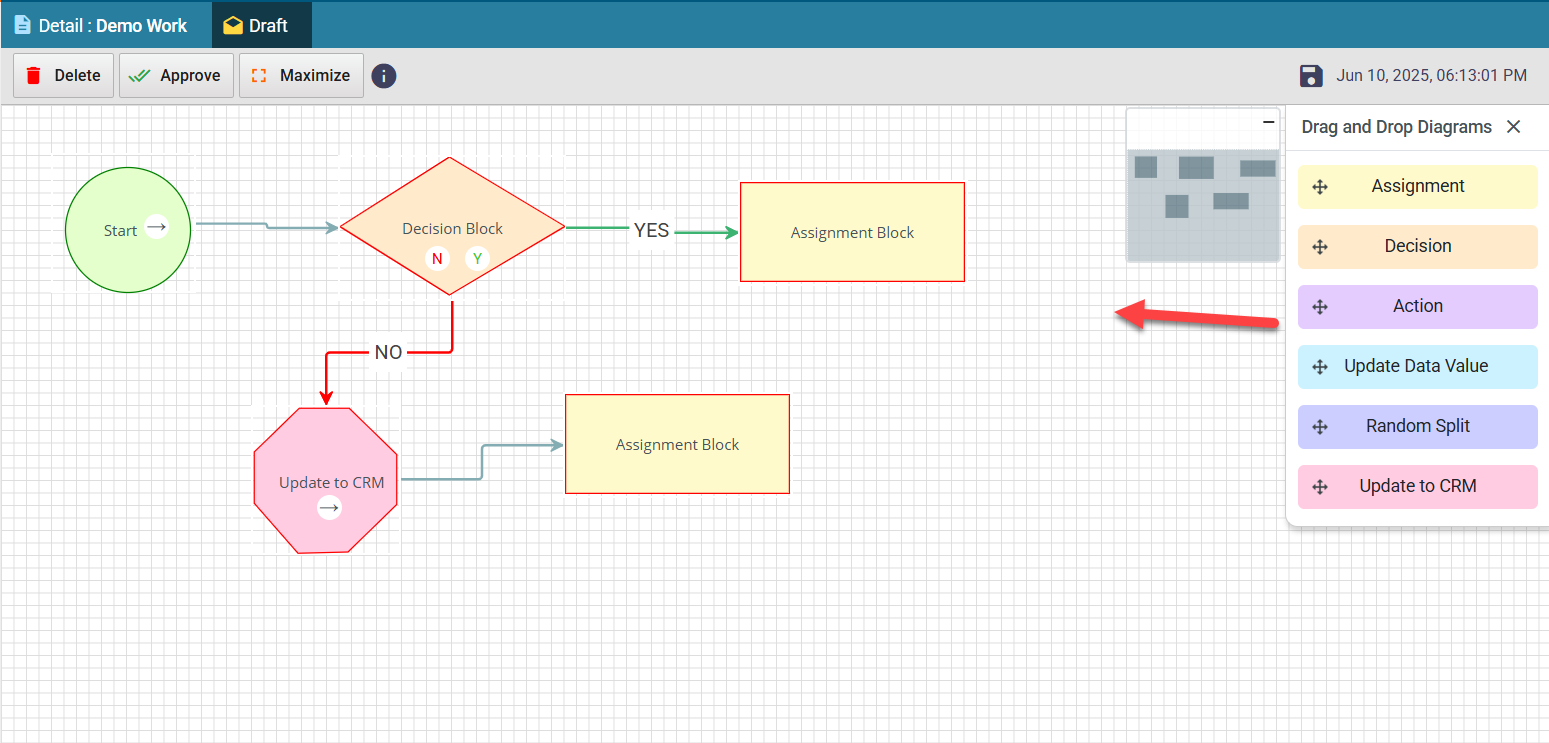This screenshot has width=1549, height=743.
Task: Click the Delete button
Action: (63, 76)
